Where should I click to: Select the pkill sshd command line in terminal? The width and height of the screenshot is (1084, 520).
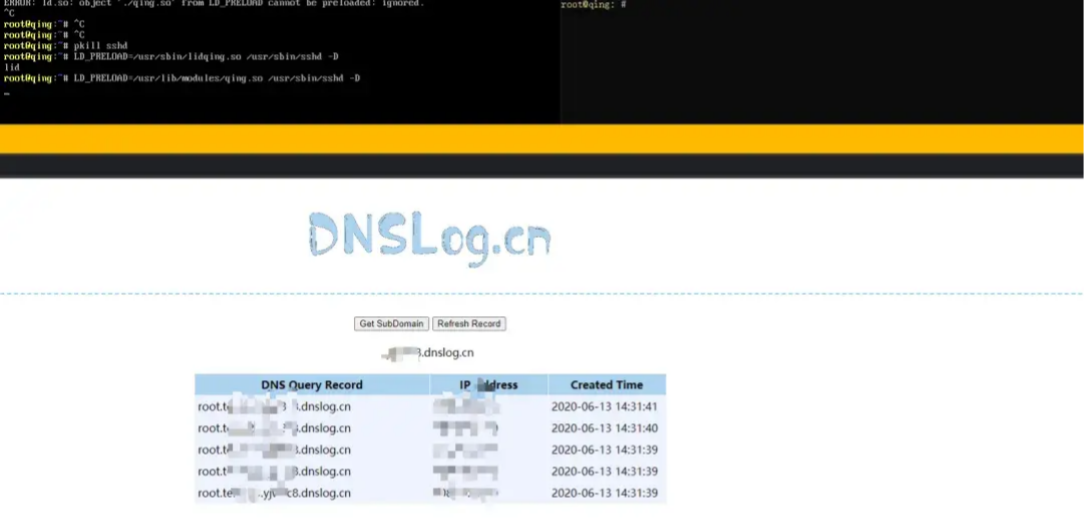66,46
